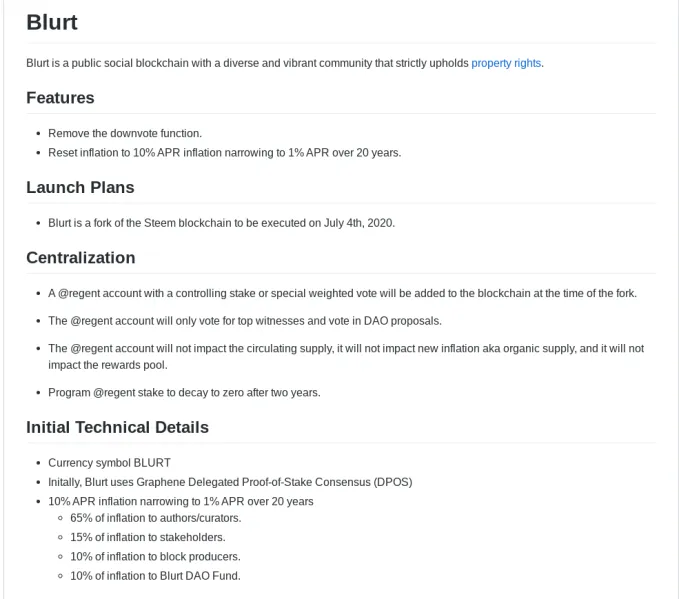This screenshot has height=599, width=679.
Task: Click the DAO proposals voting bullet
Action: click(x=245, y=321)
